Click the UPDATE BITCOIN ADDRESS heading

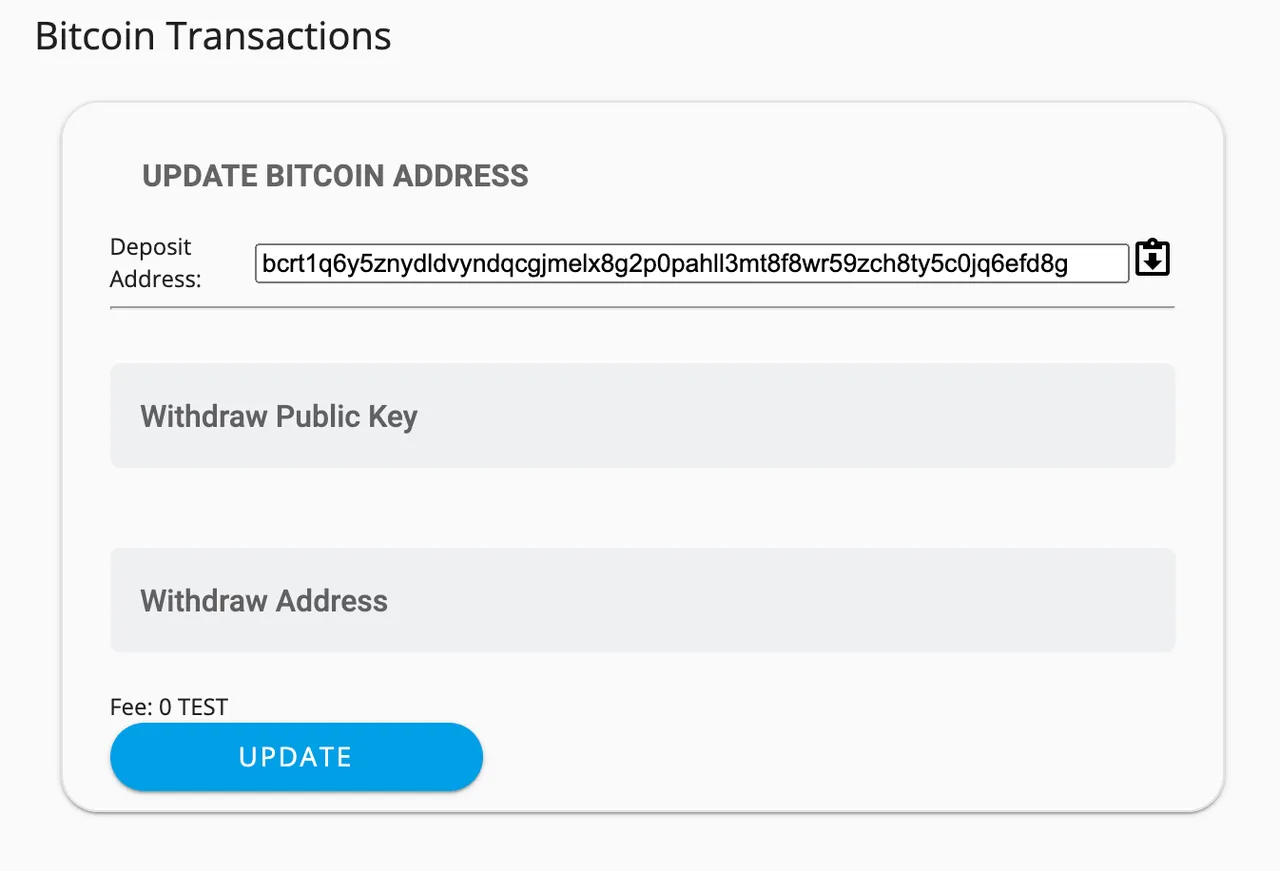[335, 176]
